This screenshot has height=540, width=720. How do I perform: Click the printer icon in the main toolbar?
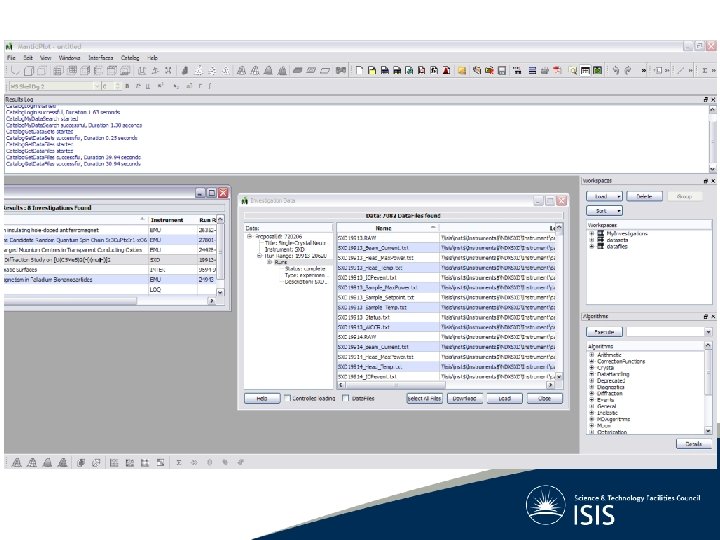point(545,70)
